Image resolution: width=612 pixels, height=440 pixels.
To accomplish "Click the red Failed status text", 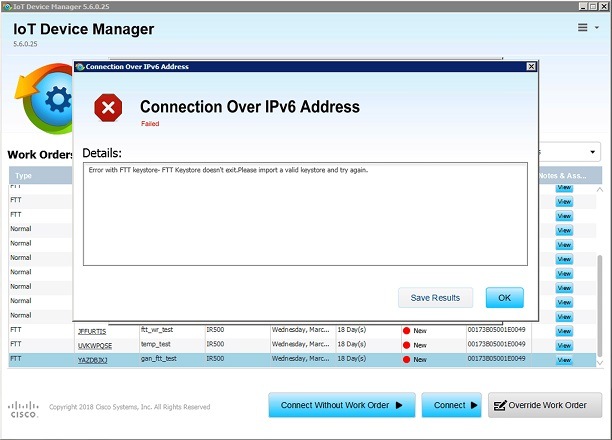I will pyautogui.click(x=150, y=123).
